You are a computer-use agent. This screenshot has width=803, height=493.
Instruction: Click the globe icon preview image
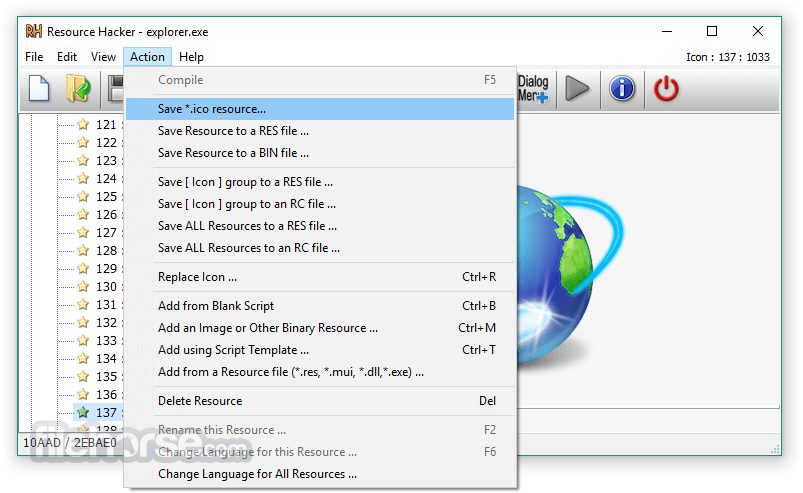coord(568,276)
